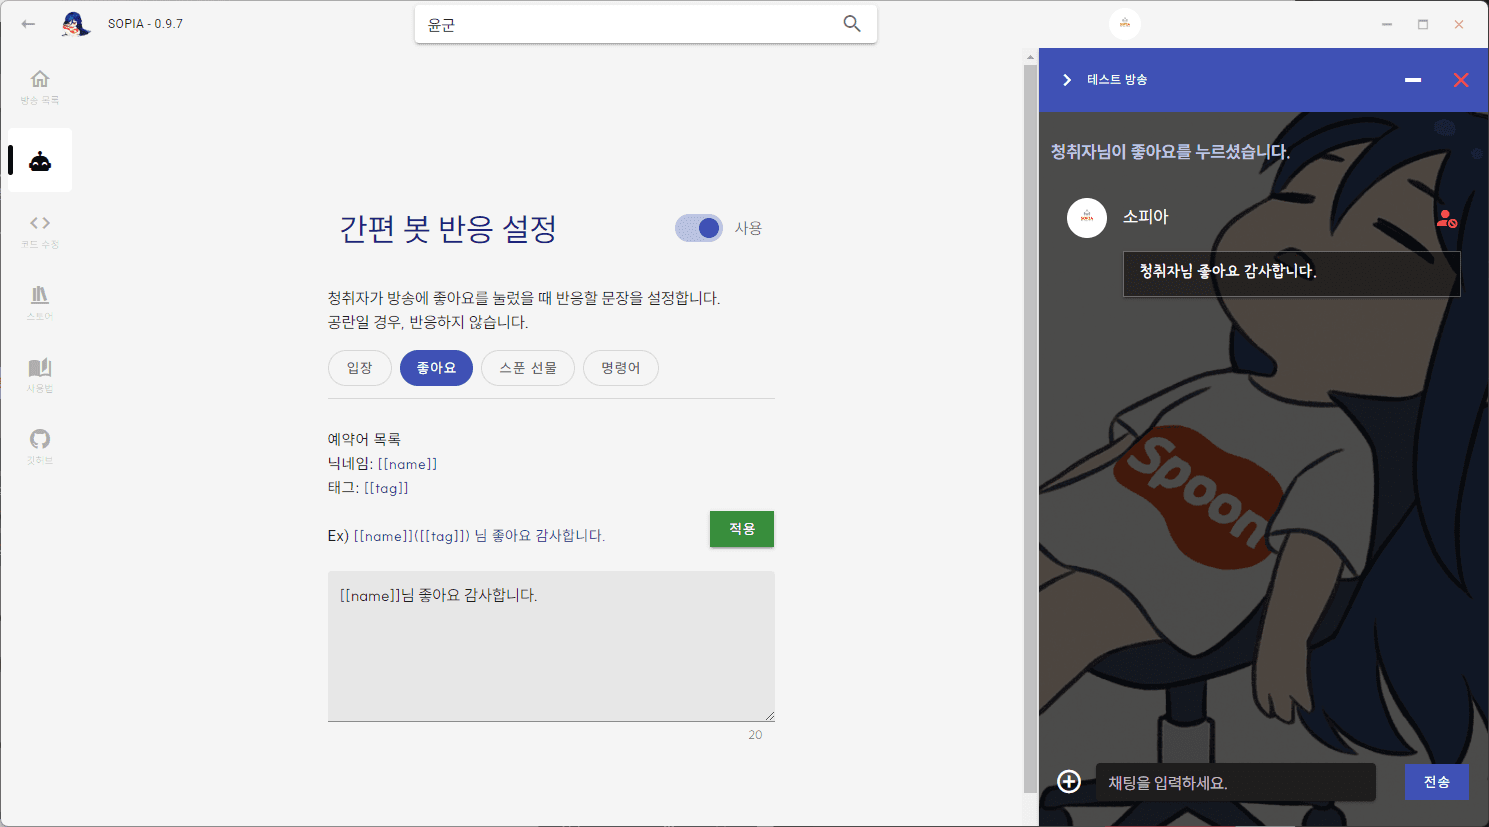The image size is (1489, 827).
Task: Click the Ex) example sentence line
Action: coord(466,536)
